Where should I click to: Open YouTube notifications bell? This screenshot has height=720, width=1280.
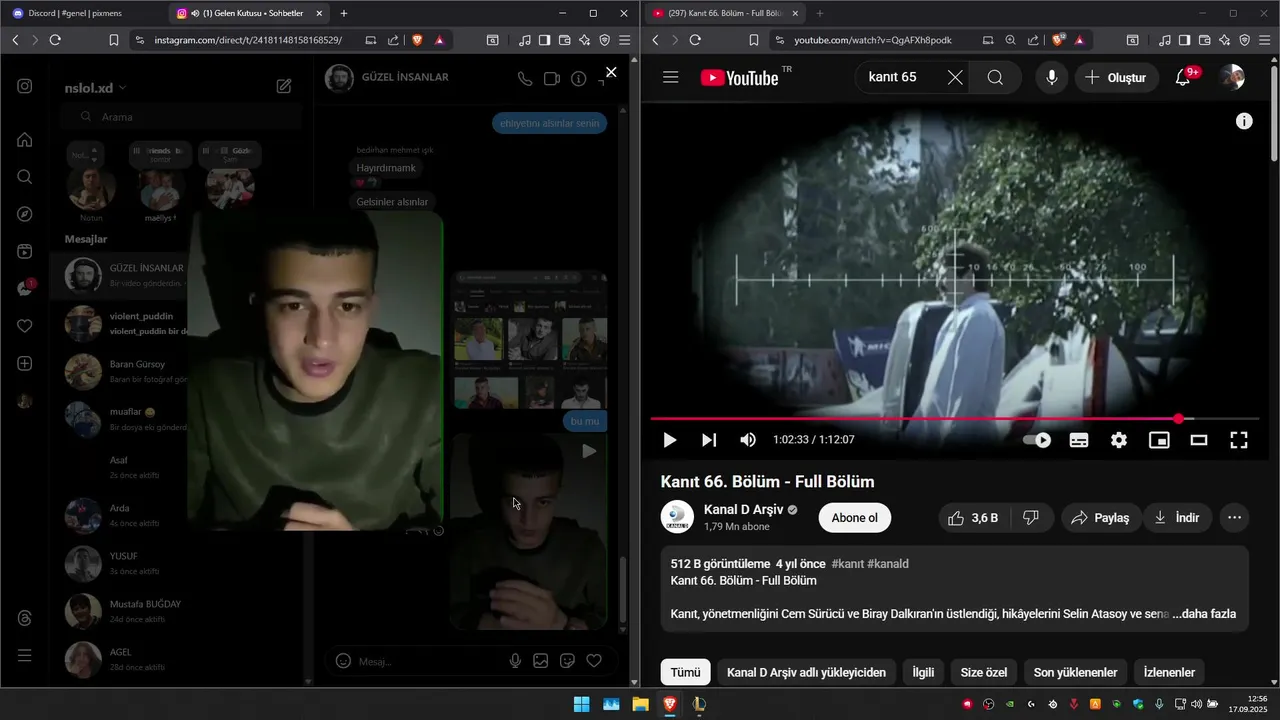pos(1183,77)
